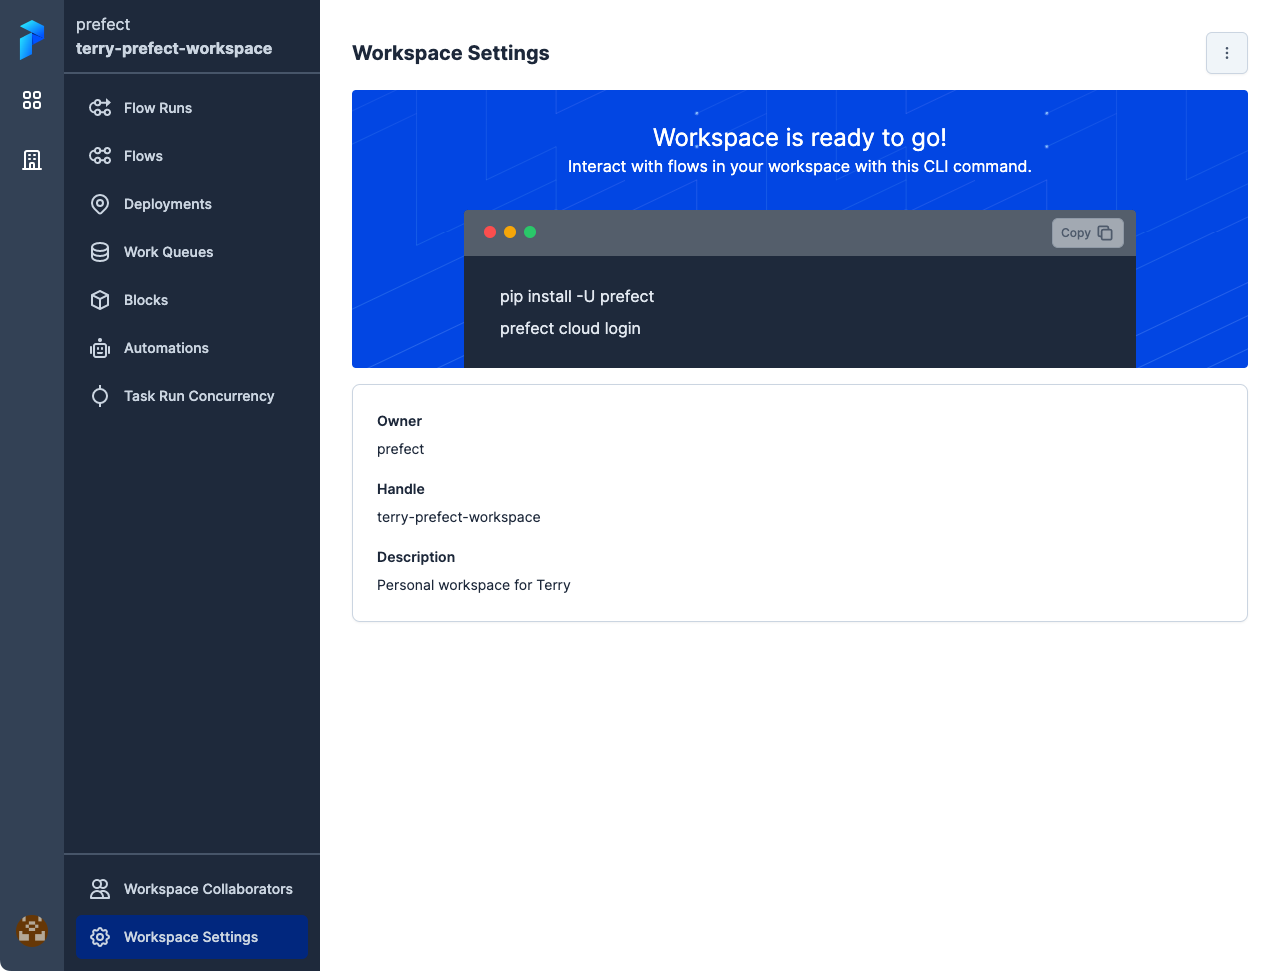1280x971 pixels.
Task: Click the red terminal window dot
Action: pos(490,232)
